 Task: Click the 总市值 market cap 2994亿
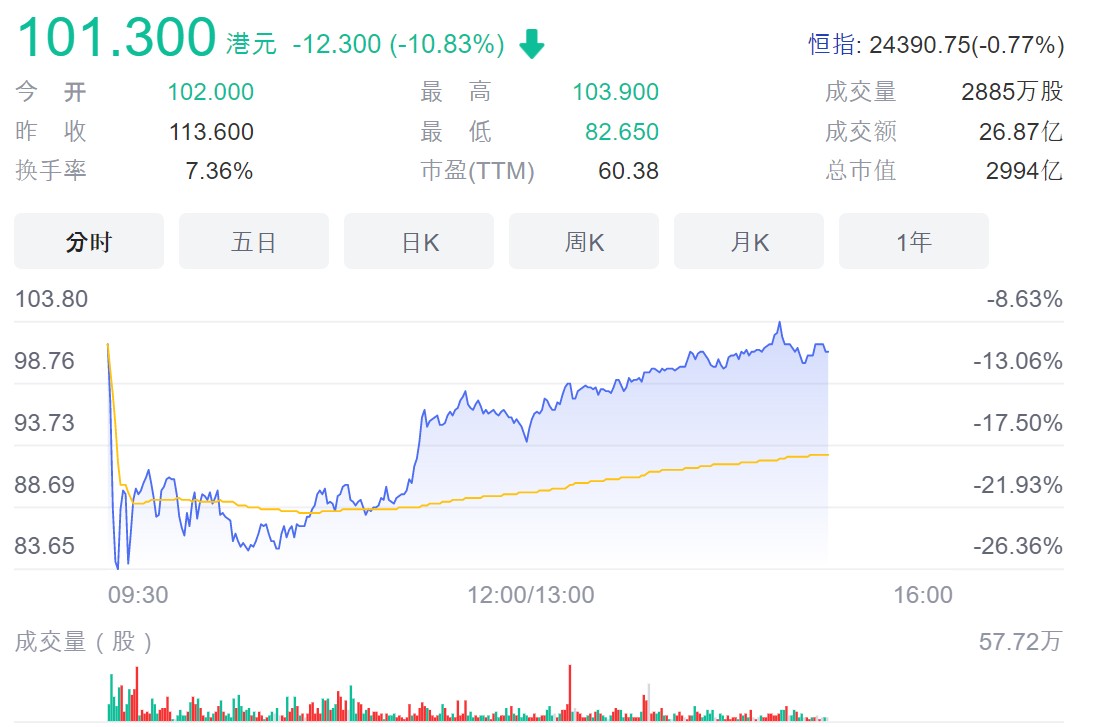tap(1024, 171)
